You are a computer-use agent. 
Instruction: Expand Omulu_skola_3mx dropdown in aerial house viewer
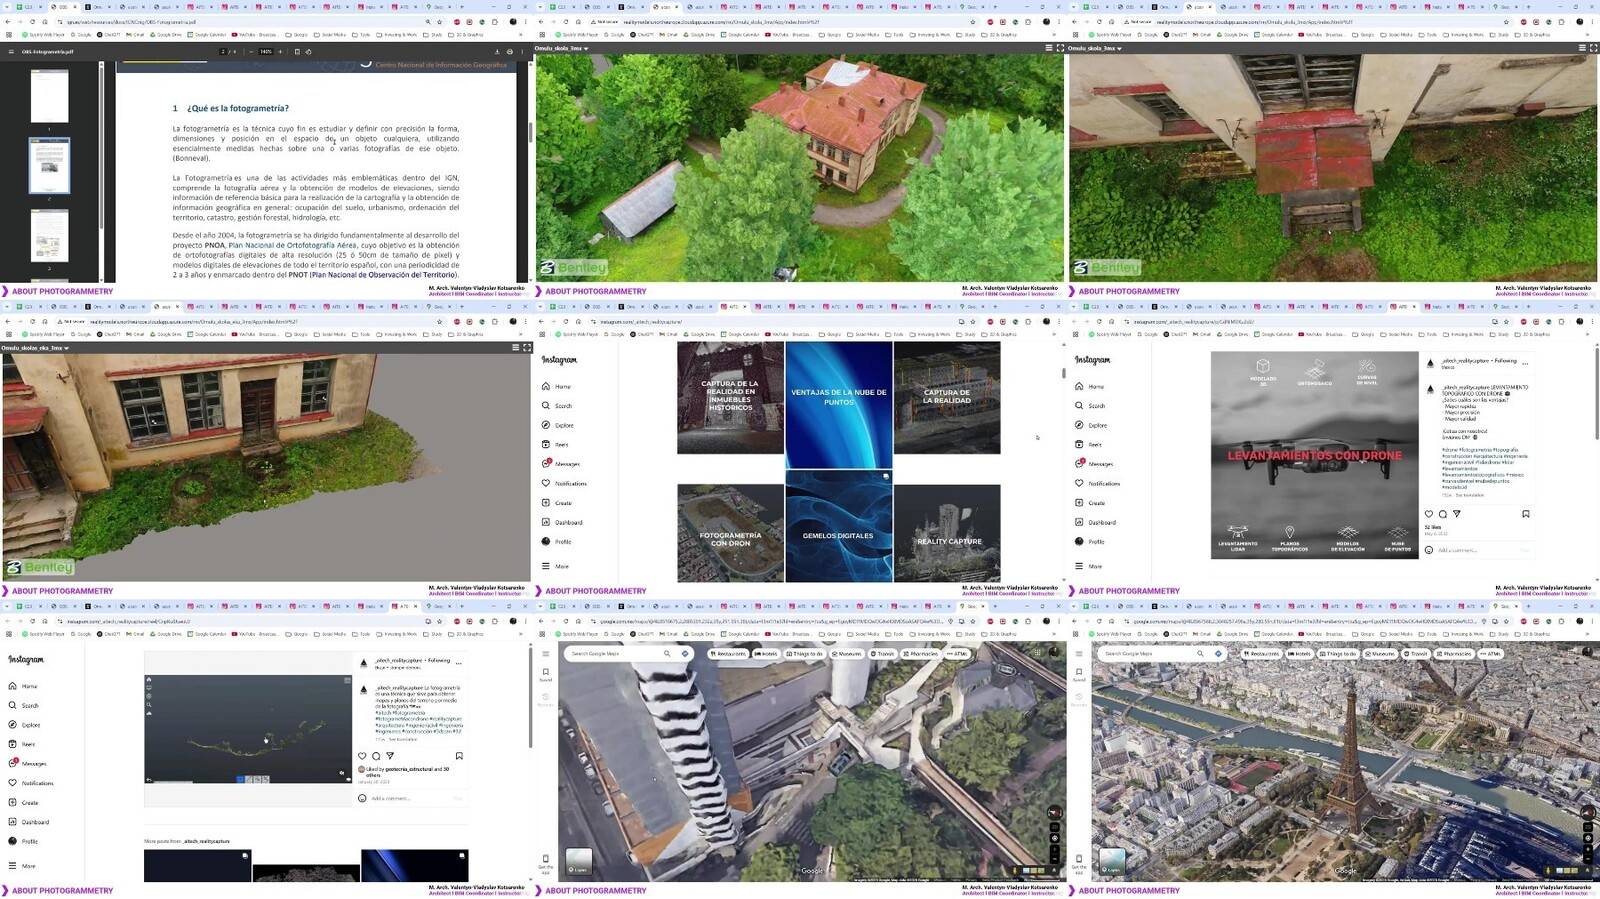562,48
